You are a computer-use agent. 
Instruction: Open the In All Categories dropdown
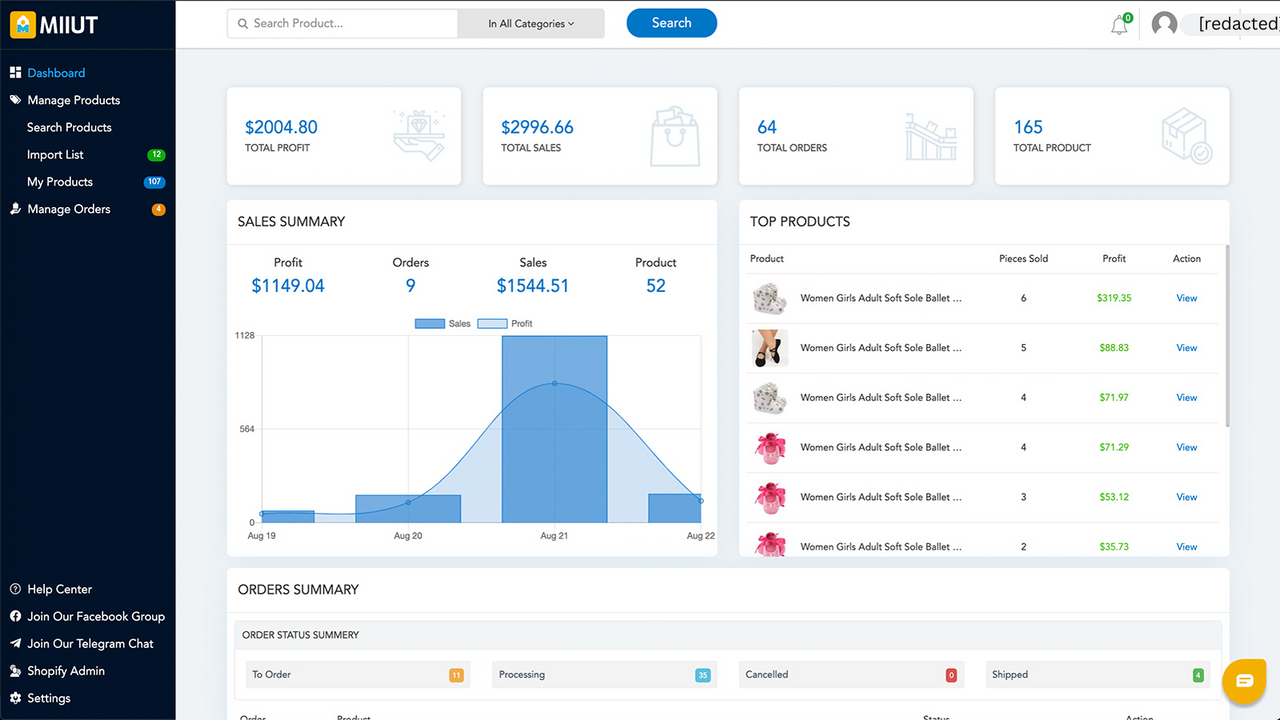[531, 24]
